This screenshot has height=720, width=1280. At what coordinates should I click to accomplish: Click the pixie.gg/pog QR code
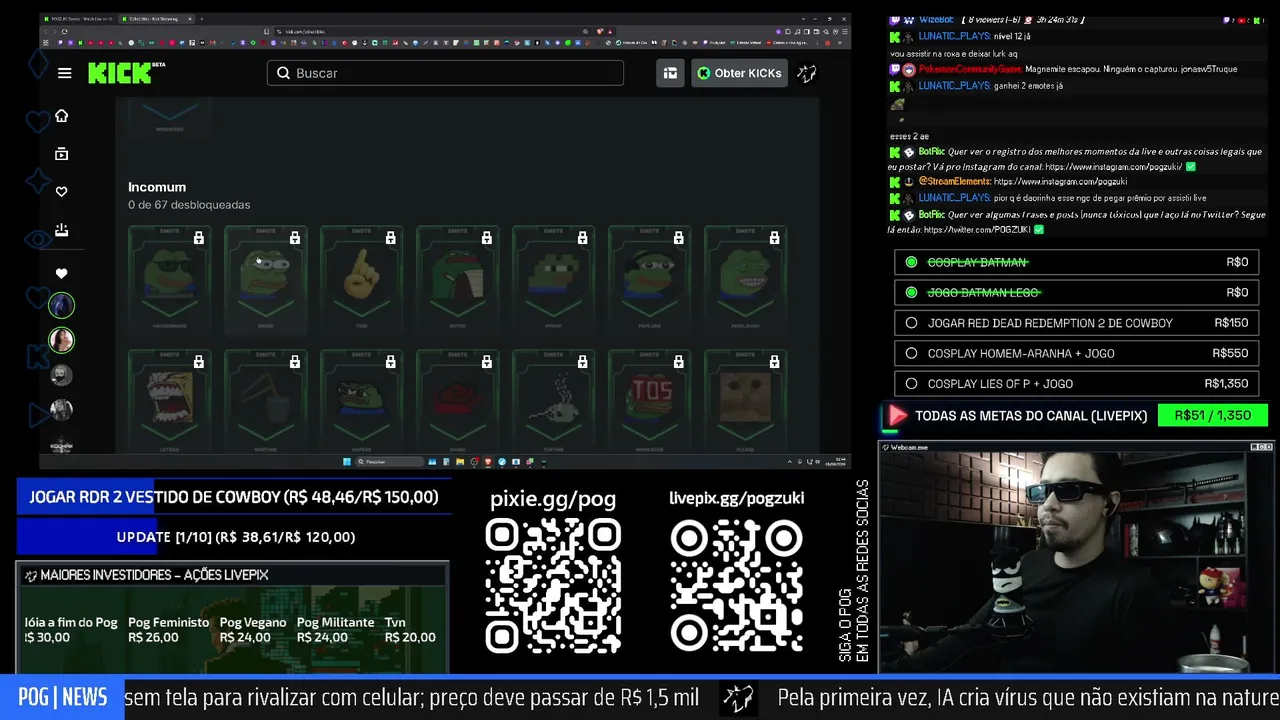pyautogui.click(x=552, y=586)
